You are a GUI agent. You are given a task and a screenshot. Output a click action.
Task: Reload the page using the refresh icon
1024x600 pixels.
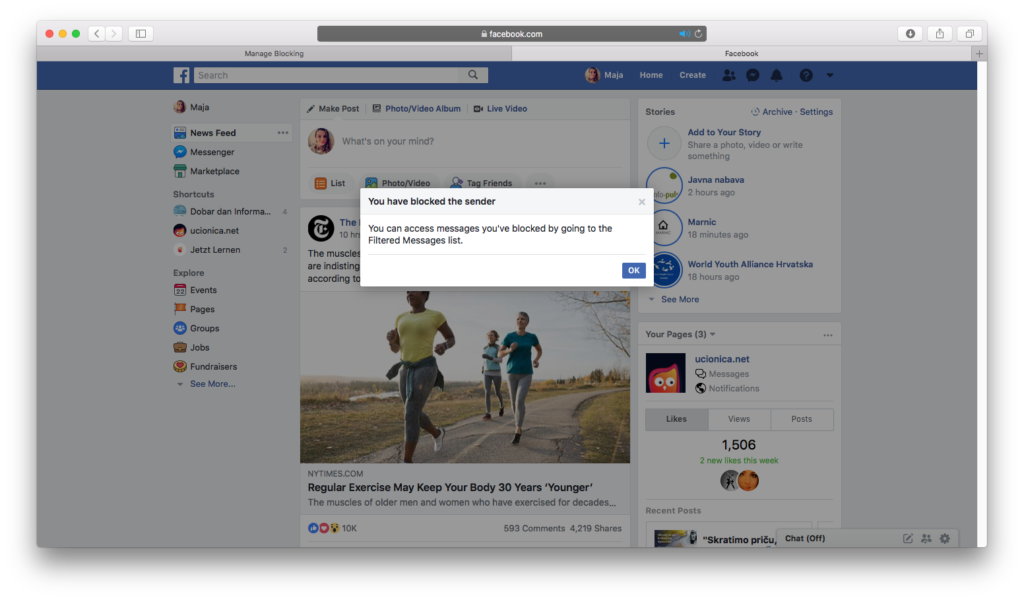699,33
